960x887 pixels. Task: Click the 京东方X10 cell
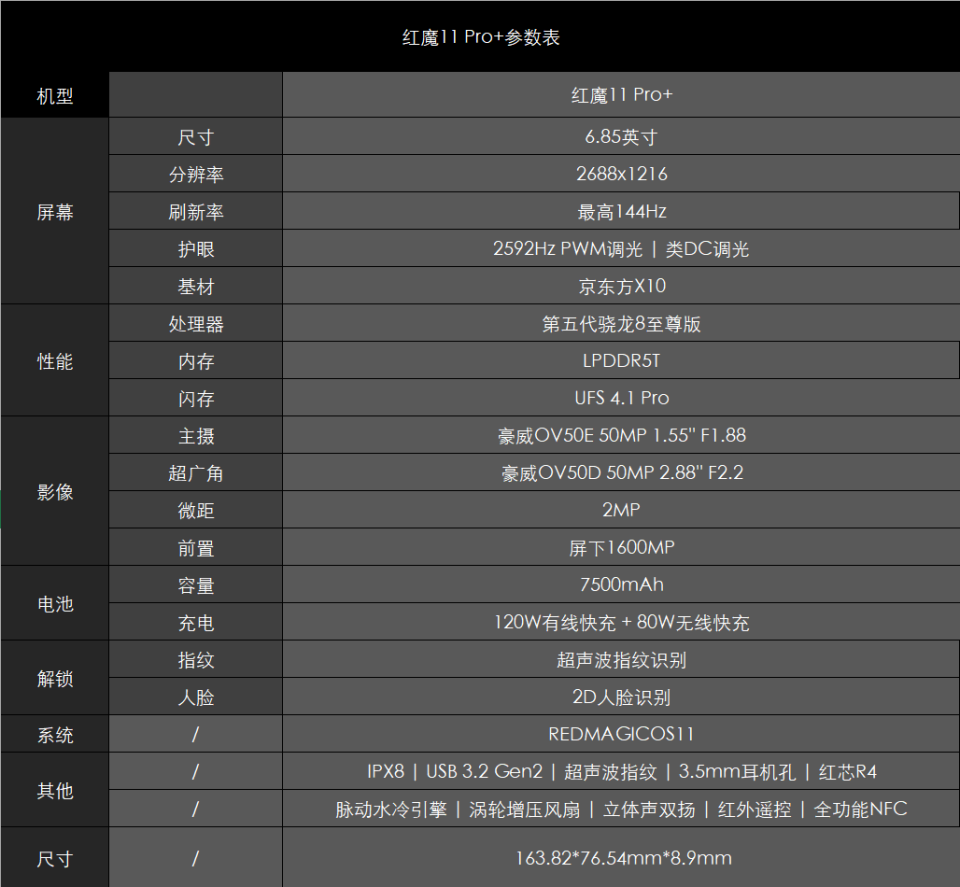621,286
